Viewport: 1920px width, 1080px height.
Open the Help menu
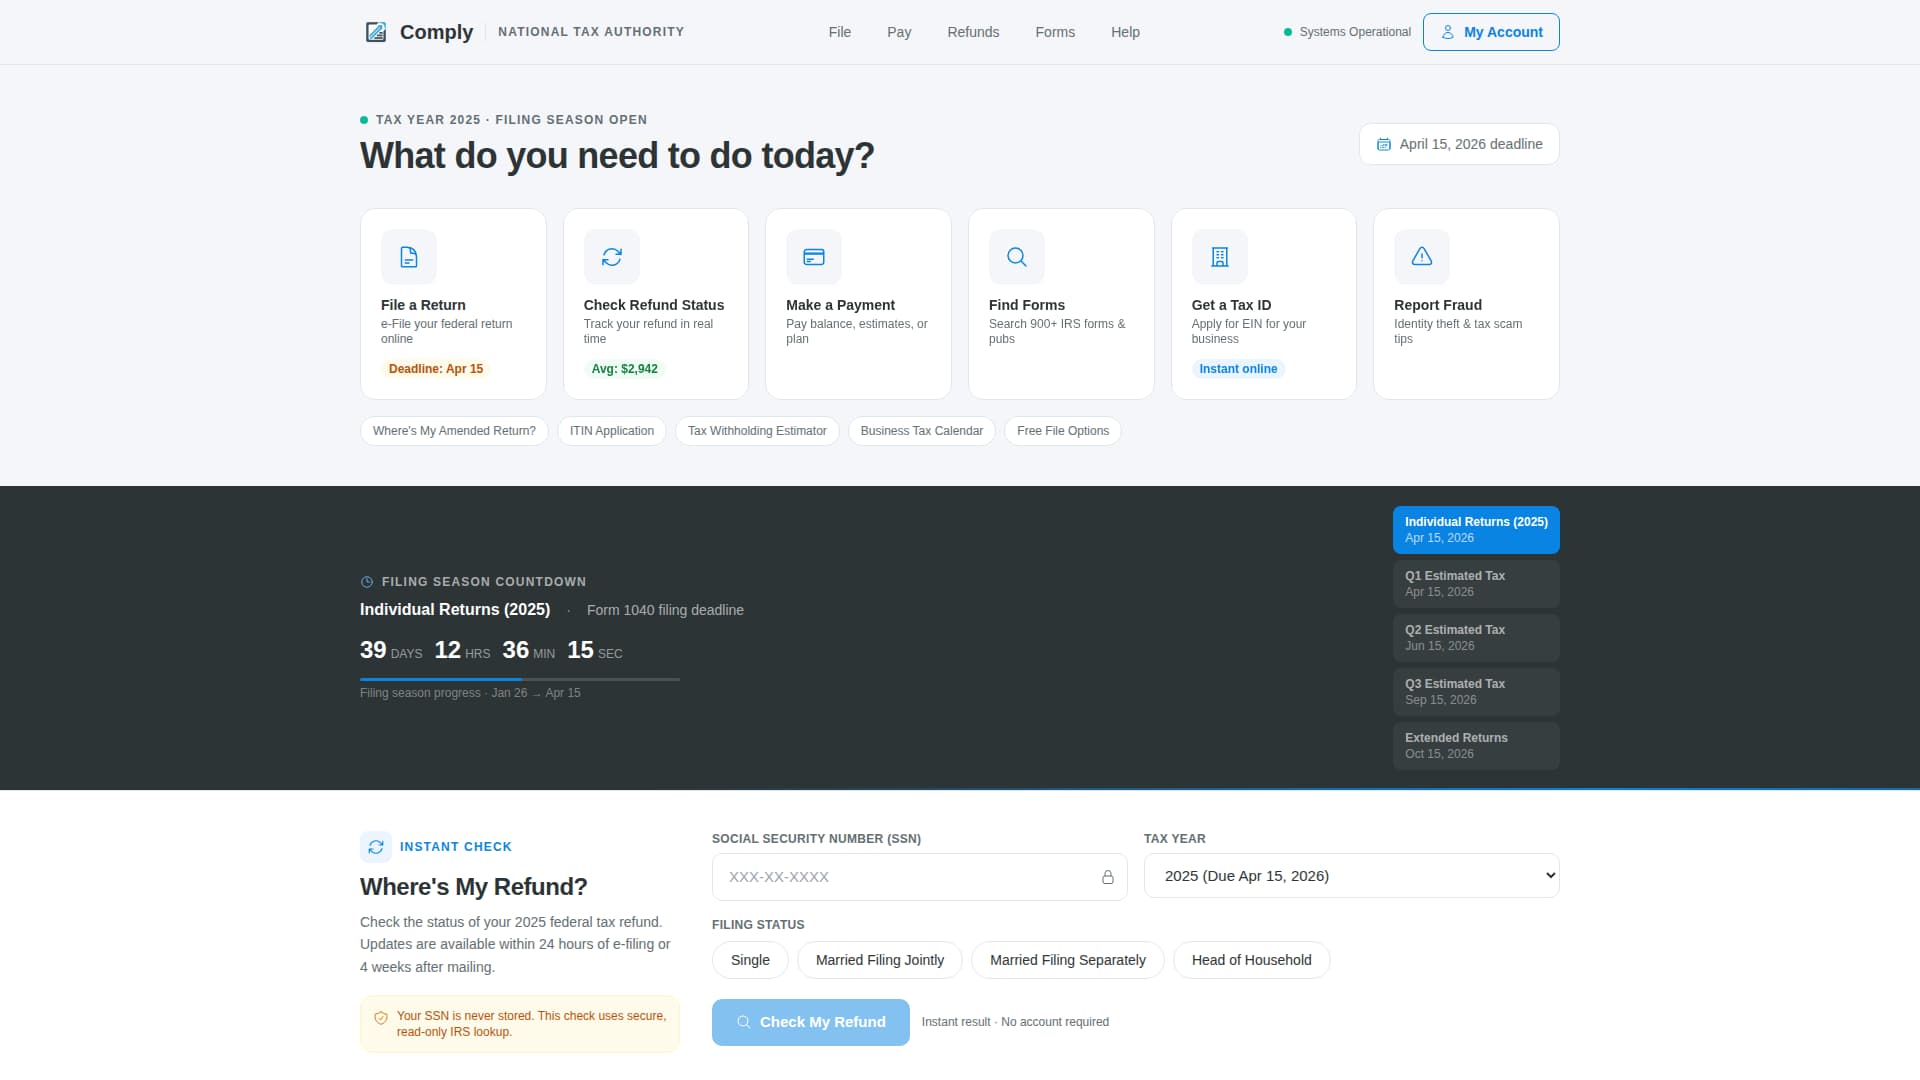tap(1125, 32)
